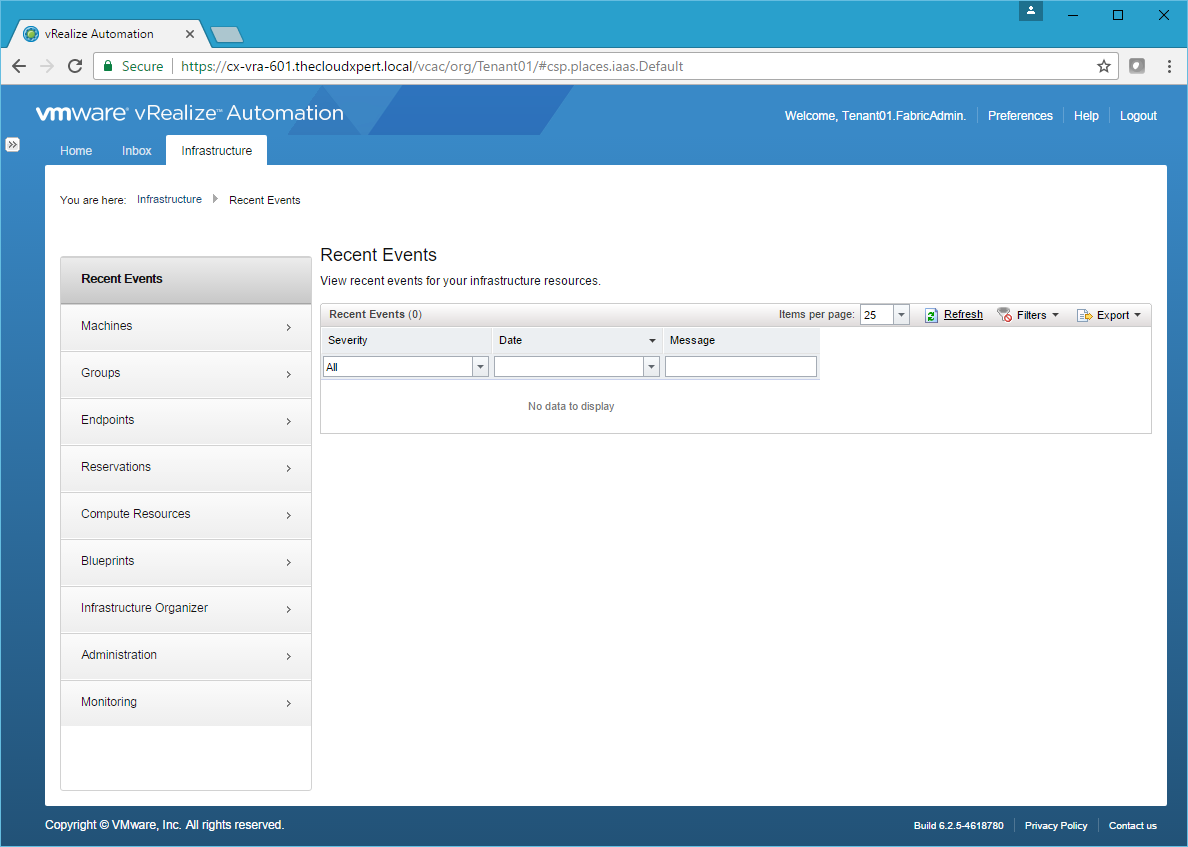Viewport: 1188px width, 847px height.
Task: Click the Filters funnel icon
Action: (1004, 315)
